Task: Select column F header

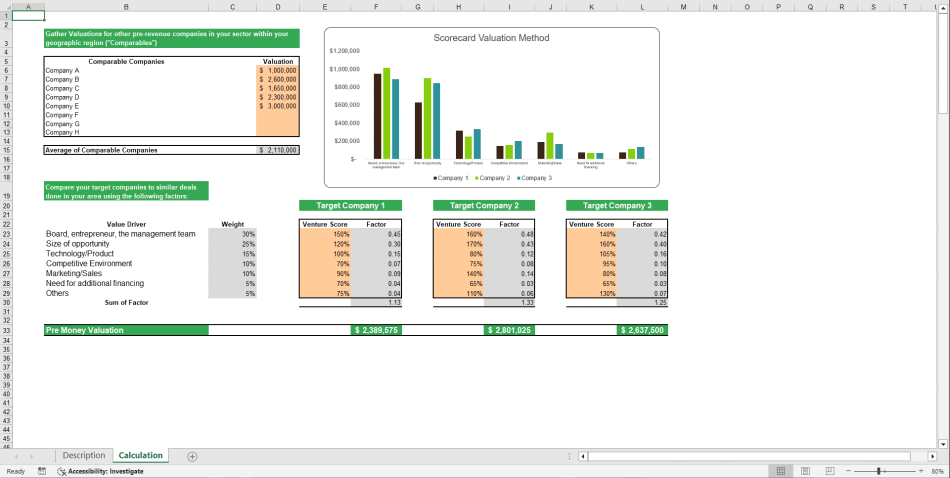Action: (x=375, y=6)
